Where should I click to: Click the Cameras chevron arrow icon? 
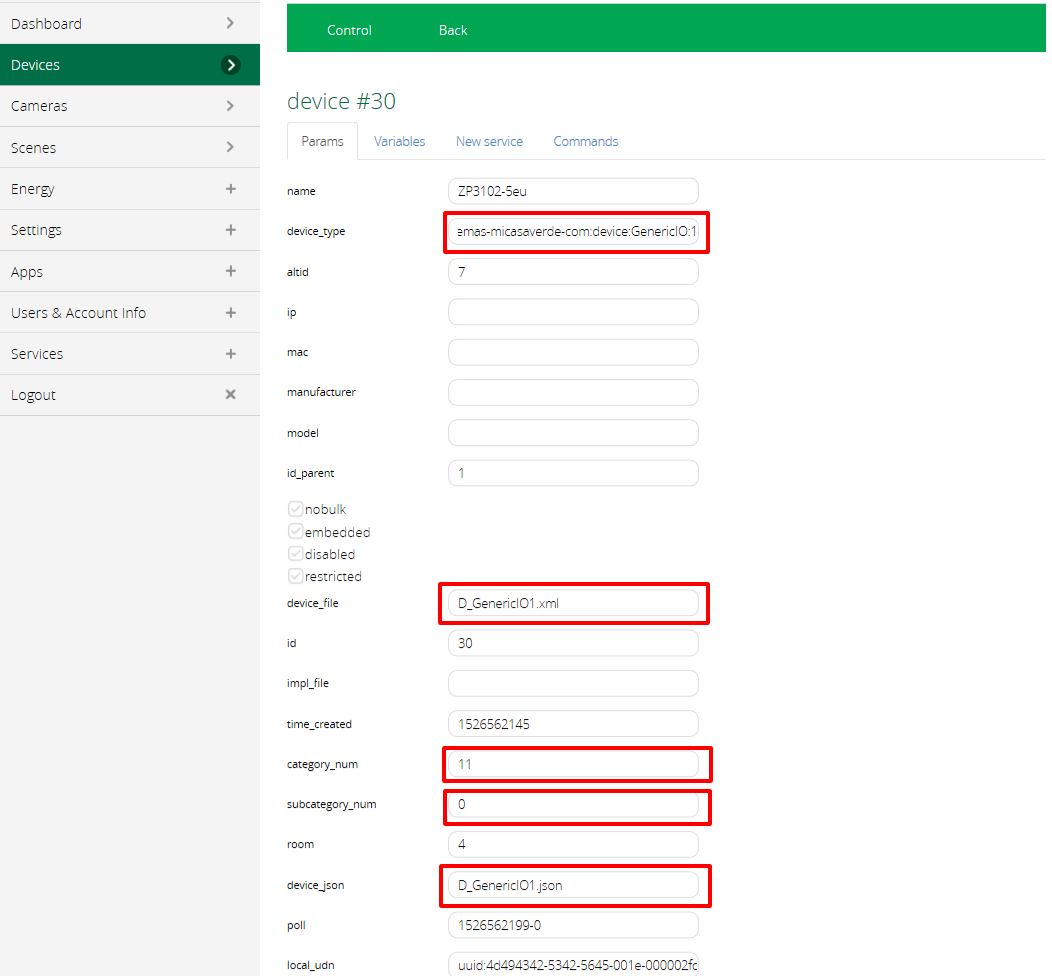point(230,106)
